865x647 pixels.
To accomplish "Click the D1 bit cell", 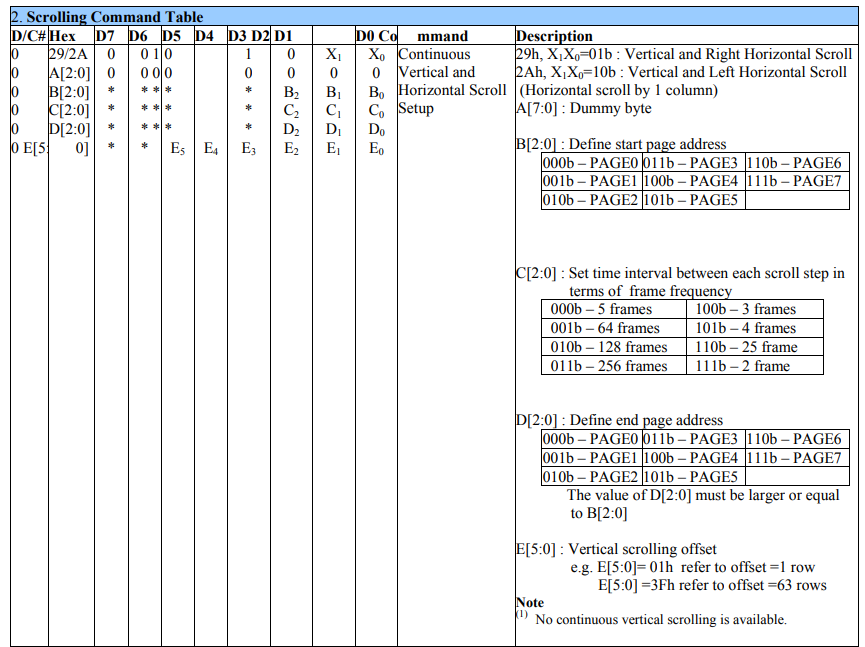I will [334, 130].
